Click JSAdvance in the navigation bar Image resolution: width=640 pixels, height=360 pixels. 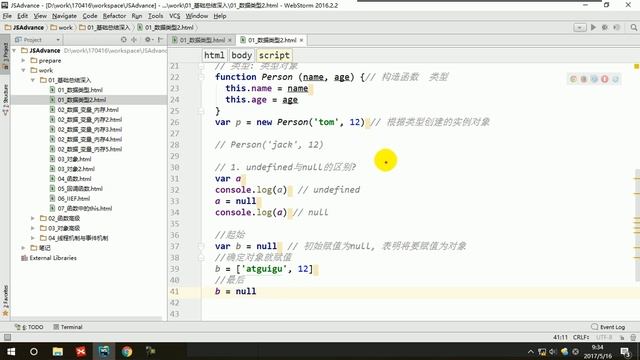click(24, 27)
